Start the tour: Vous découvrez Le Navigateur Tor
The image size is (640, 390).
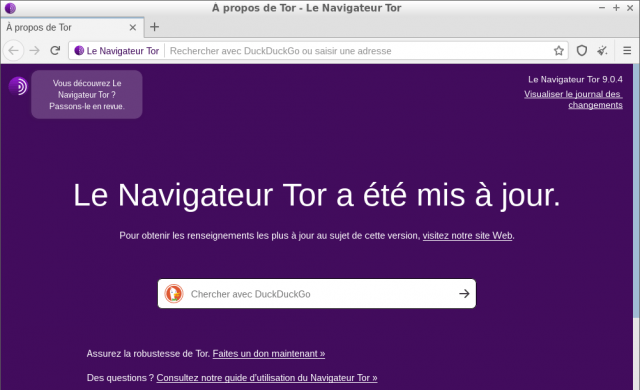point(87,94)
